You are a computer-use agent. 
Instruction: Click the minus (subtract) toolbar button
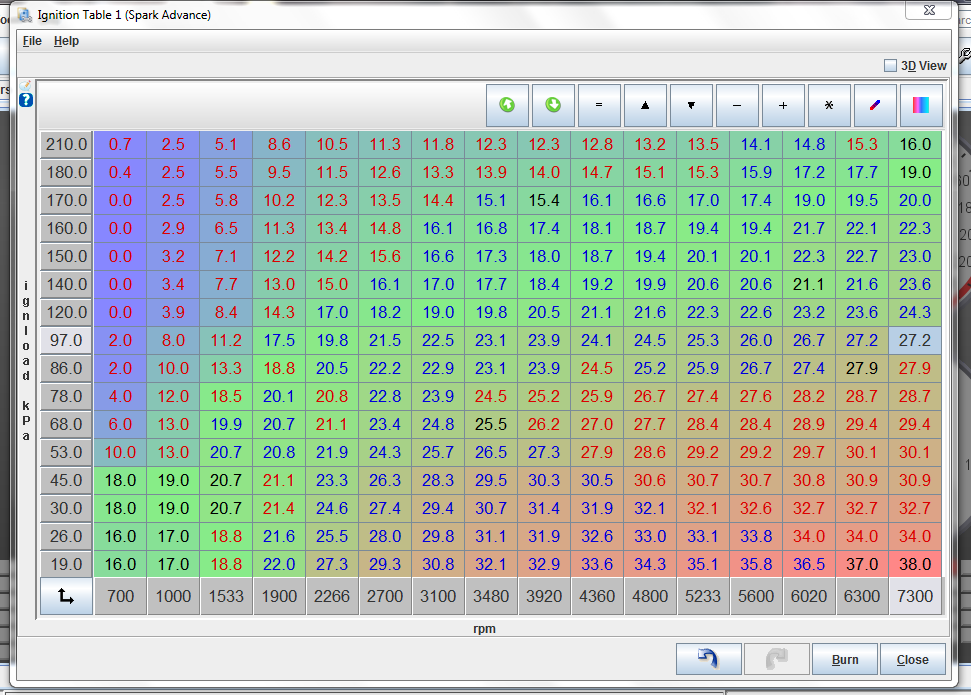click(737, 105)
